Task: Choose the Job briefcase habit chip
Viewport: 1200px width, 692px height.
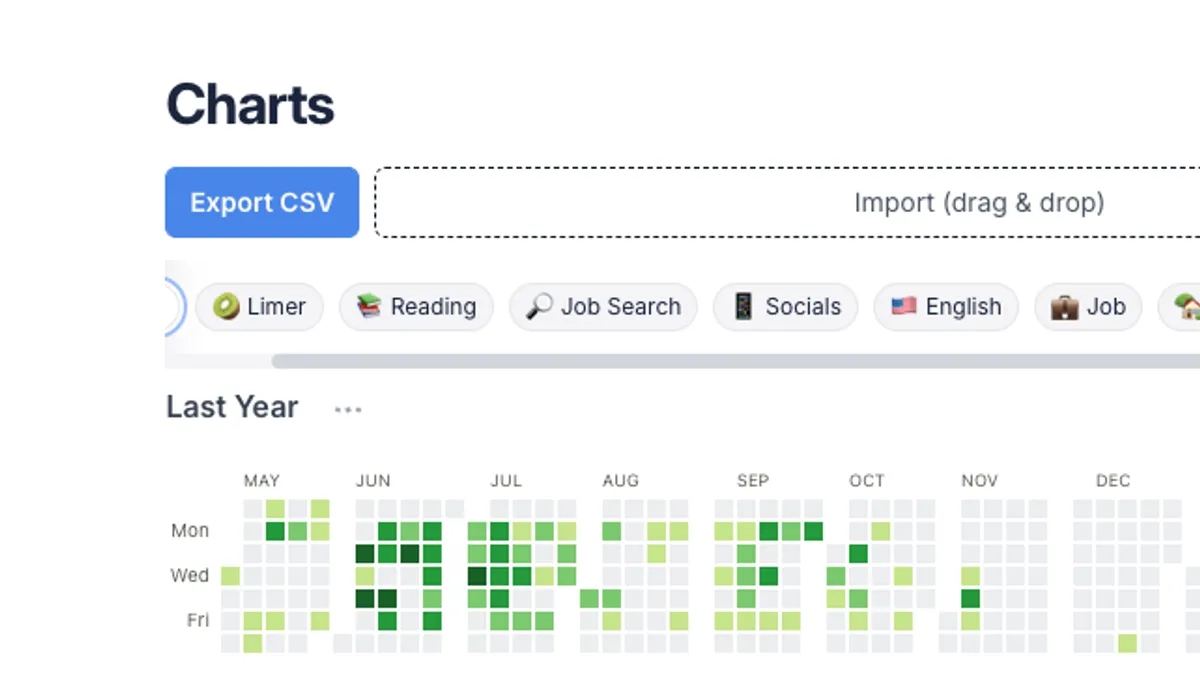Action: 1088,307
